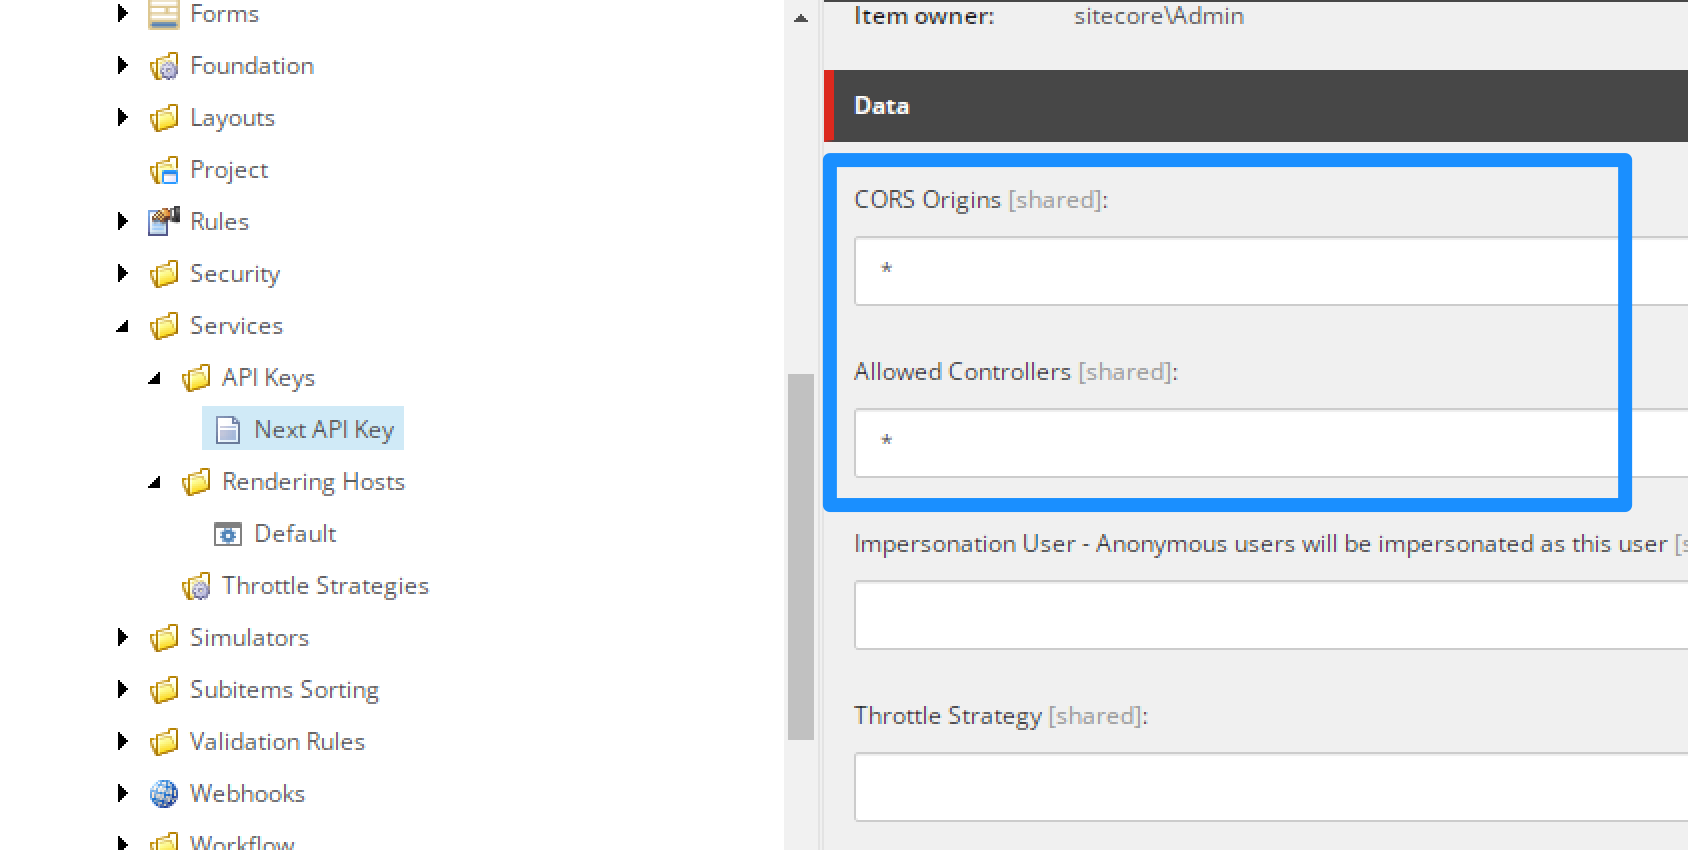Click the Throttle Strategies folder icon
This screenshot has height=850, width=1688.
(196, 586)
